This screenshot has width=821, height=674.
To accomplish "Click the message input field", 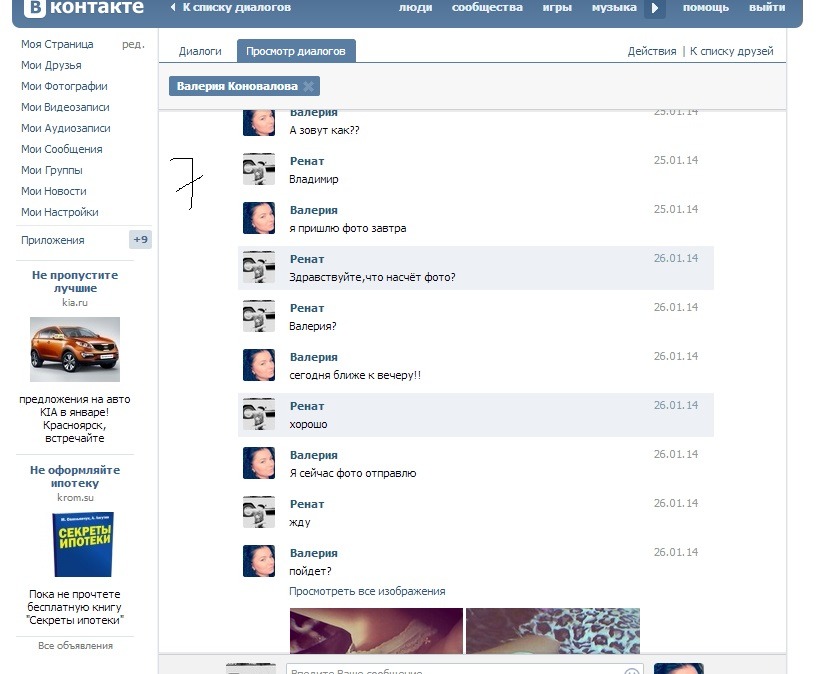I will tap(464, 669).
